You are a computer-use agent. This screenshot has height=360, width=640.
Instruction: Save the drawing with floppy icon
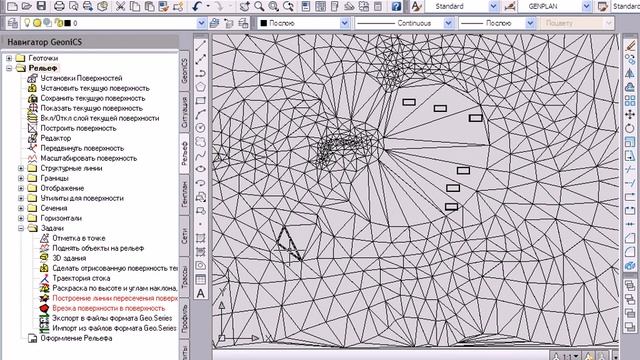click(x=41, y=6)
